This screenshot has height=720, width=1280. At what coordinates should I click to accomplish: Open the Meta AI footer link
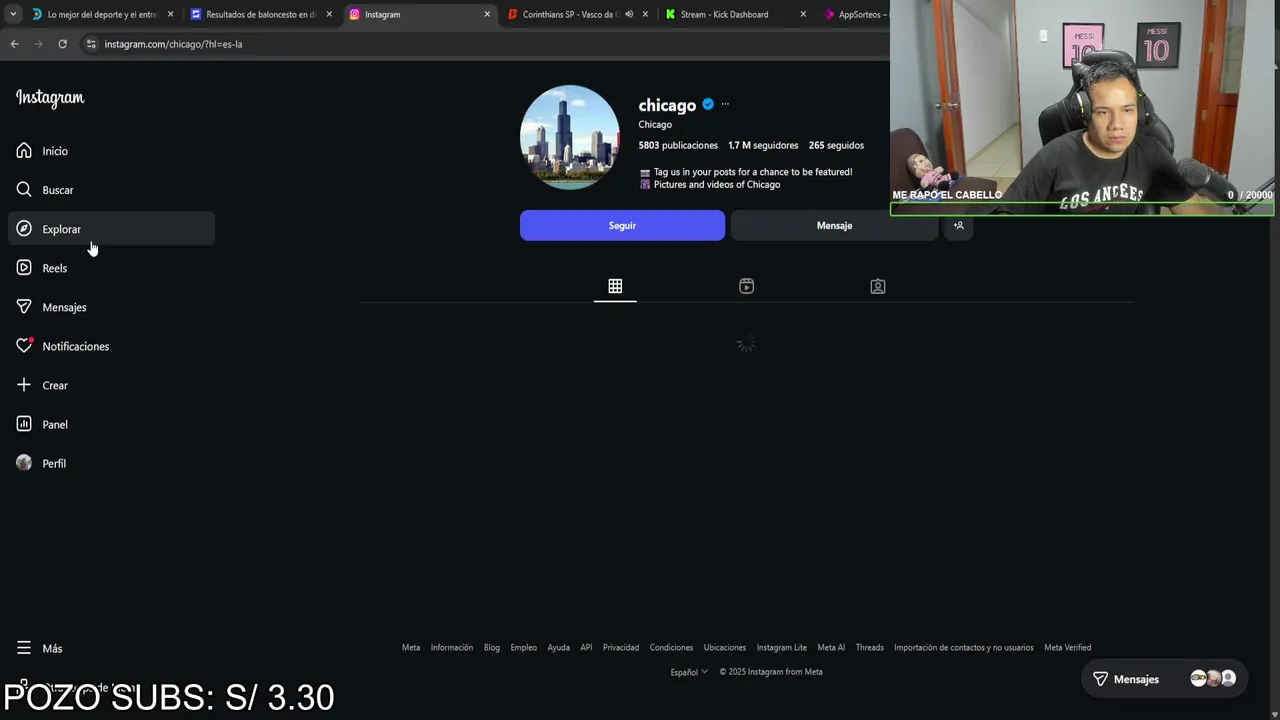click(831, 647)
